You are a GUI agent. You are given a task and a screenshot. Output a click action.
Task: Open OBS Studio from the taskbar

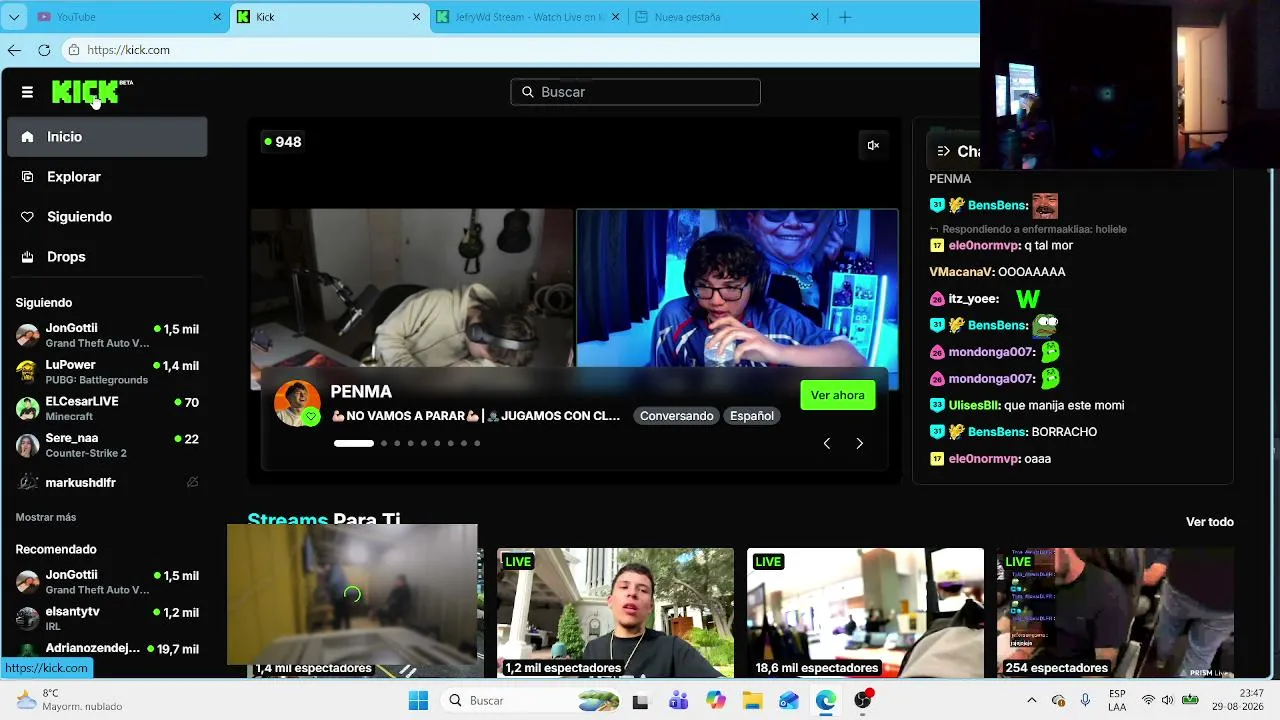click(863, 701)
